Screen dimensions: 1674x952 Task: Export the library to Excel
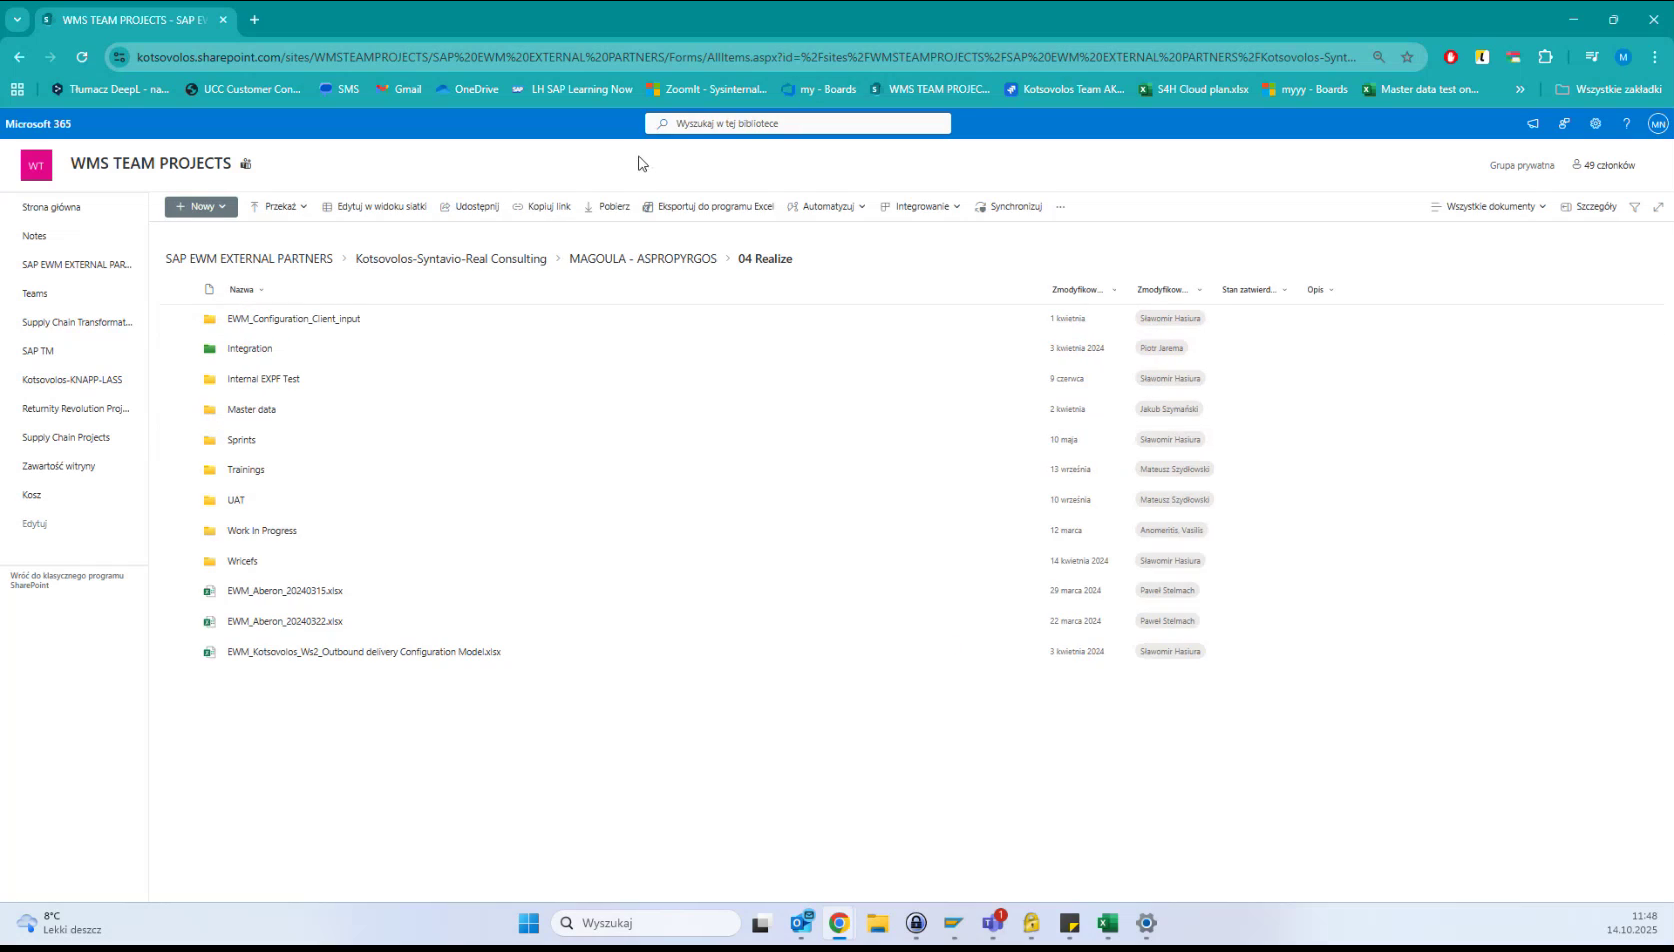tap(708, 206)
